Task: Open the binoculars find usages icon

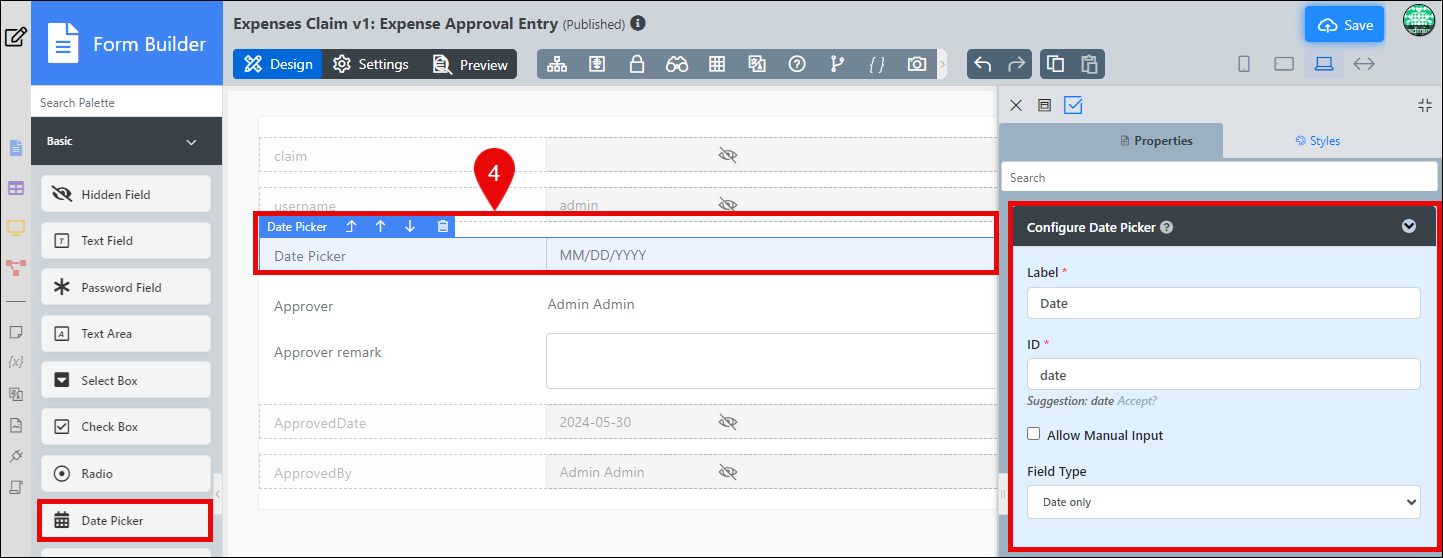Action: coord(677,64)
